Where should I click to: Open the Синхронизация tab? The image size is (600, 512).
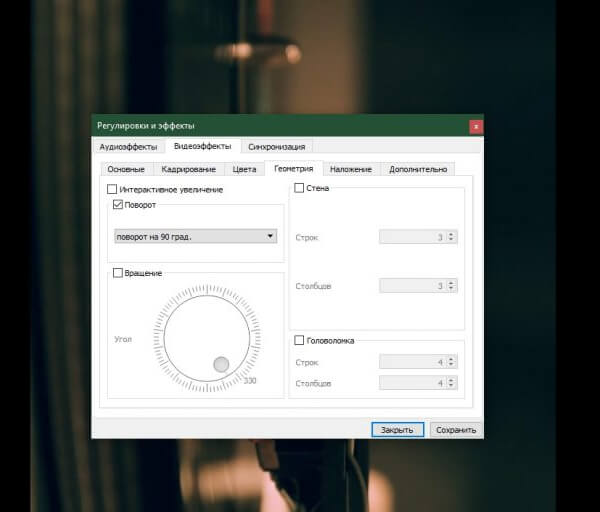click(276, 147)
